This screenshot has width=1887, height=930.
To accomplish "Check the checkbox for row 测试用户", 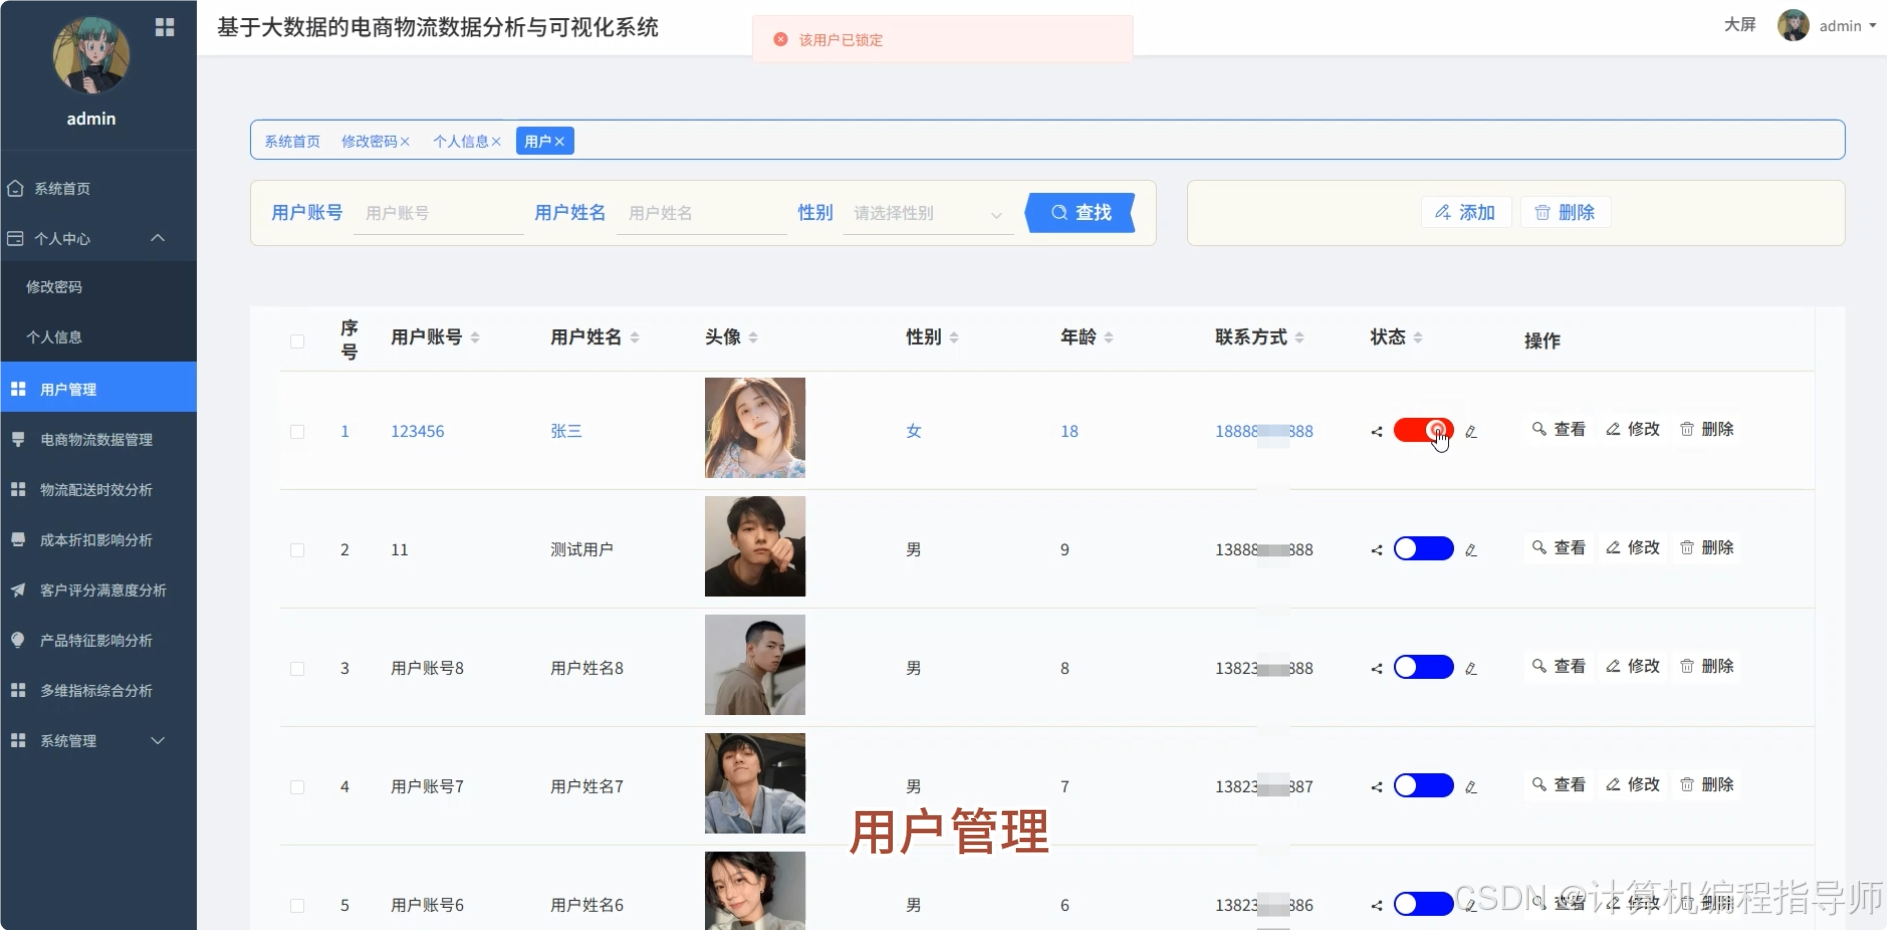I will coord(297,550).
